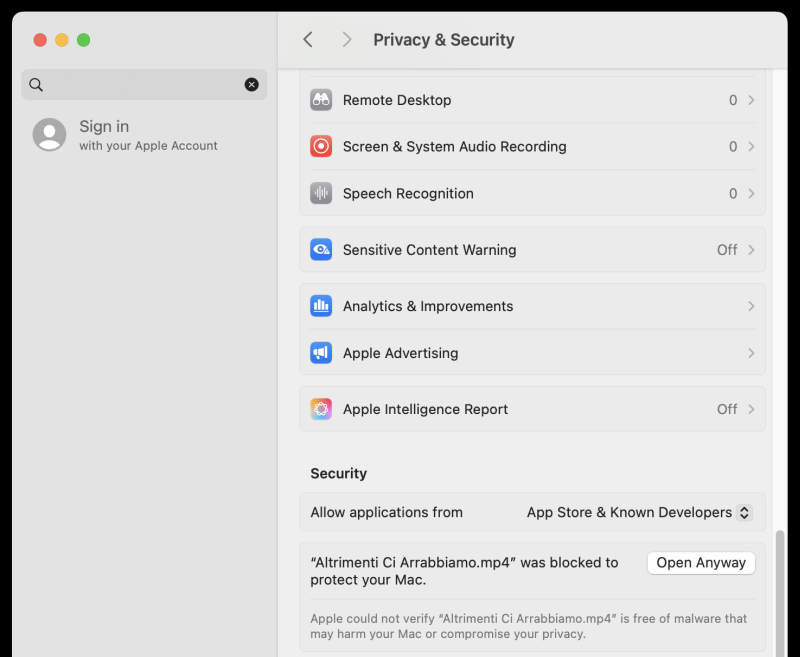800x657 pixels.
Task: Click the Speech Recognition waveform icon
Action: 321,194
